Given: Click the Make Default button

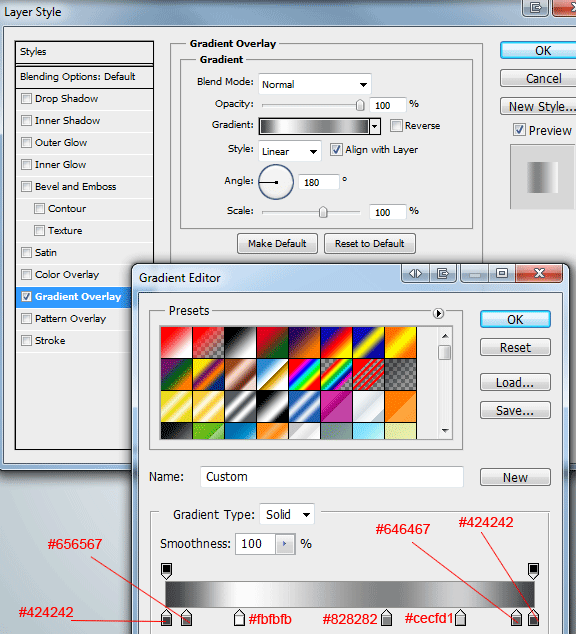Looking at the screenshot, I should 277,243.
